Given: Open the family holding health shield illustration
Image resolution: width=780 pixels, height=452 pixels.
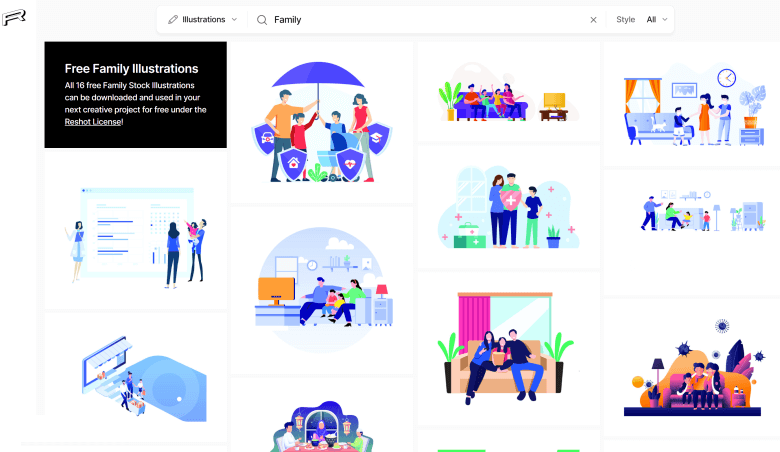Looking at the screenshot, I should click(x=508, y=207).
